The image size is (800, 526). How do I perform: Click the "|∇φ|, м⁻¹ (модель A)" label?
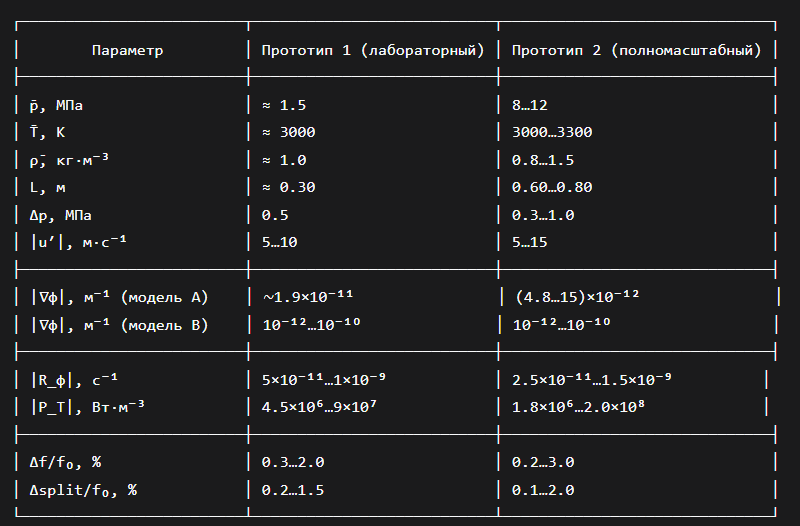tap(118, 297)
